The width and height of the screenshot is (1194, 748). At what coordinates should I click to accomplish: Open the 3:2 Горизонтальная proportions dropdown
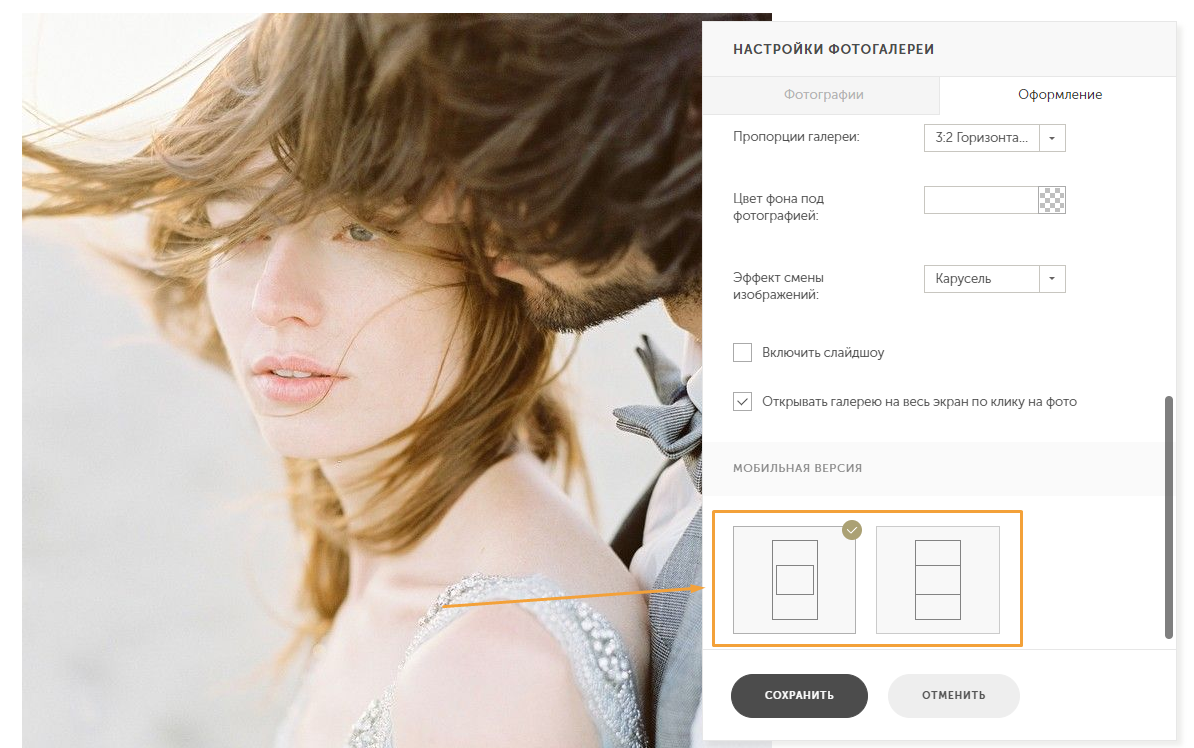(x=981, y=138)
